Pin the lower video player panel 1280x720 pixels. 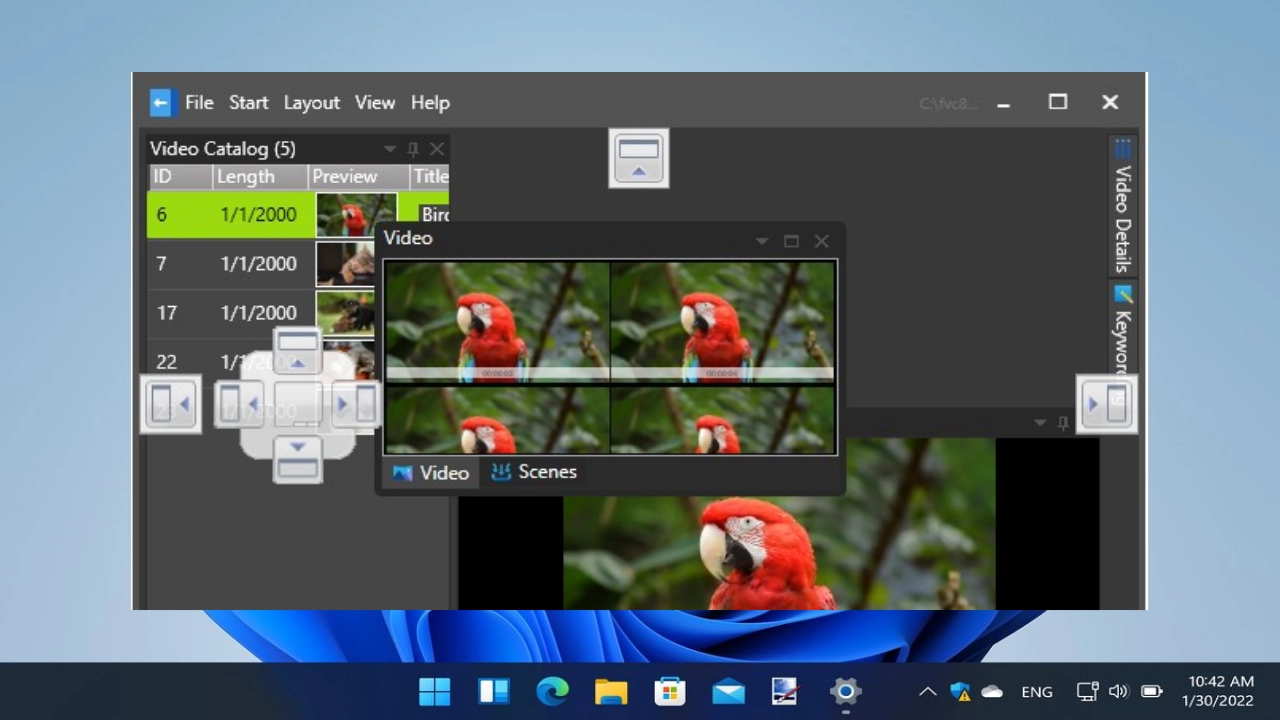pyautogui.click(x=1062, y=423)
